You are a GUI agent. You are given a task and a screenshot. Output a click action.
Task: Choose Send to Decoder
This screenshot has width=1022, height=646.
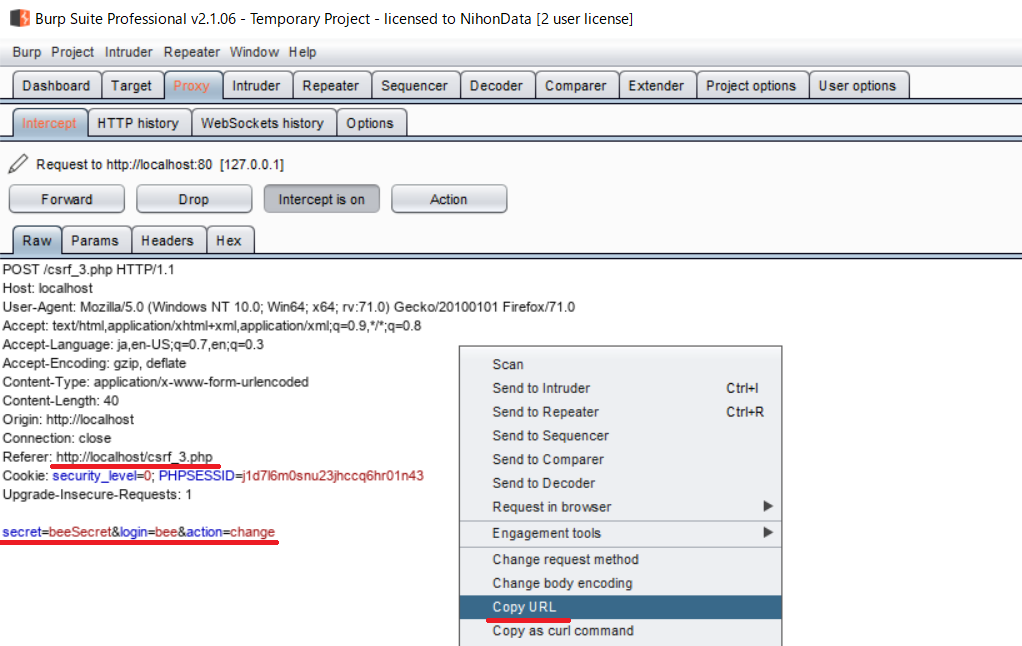coord(620,483)
